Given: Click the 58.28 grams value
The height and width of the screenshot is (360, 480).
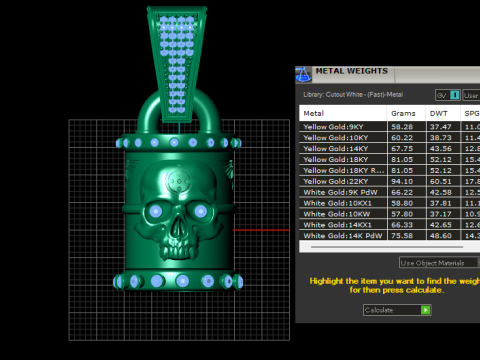Looking at the screenshot, I should click(x=402, y=127).
